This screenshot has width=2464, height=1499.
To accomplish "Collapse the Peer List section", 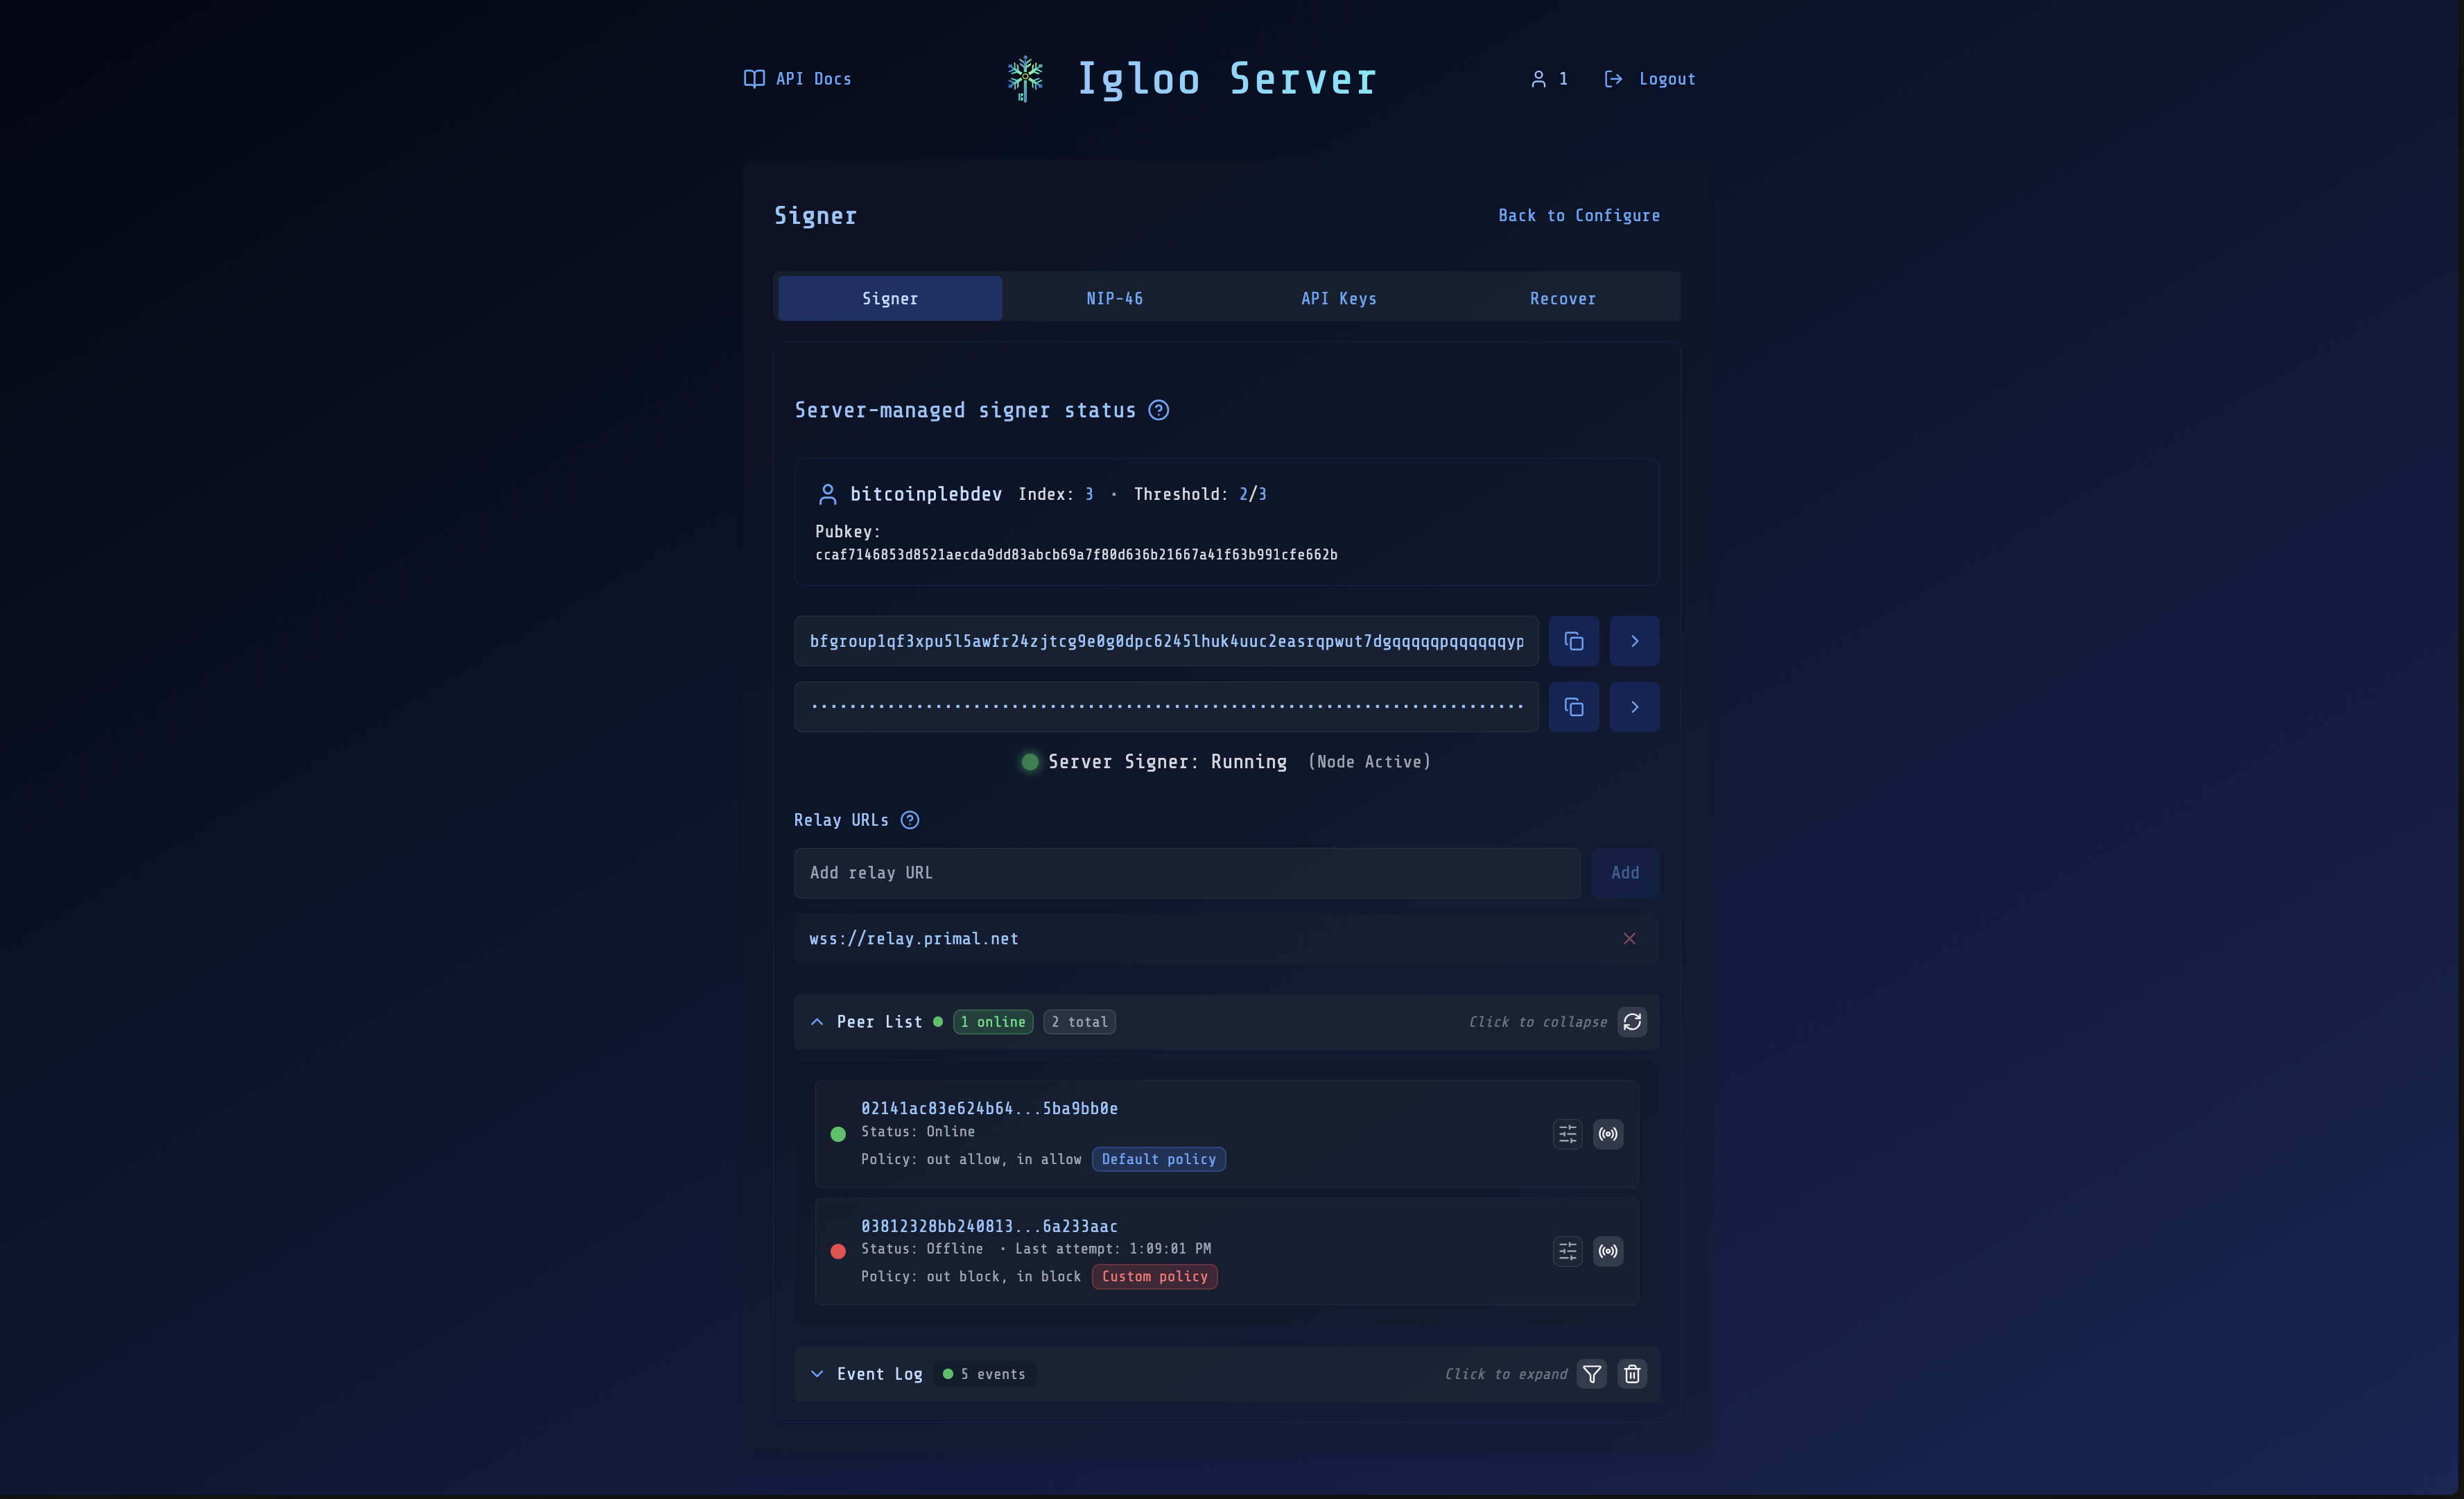I will click(817, 1022).
